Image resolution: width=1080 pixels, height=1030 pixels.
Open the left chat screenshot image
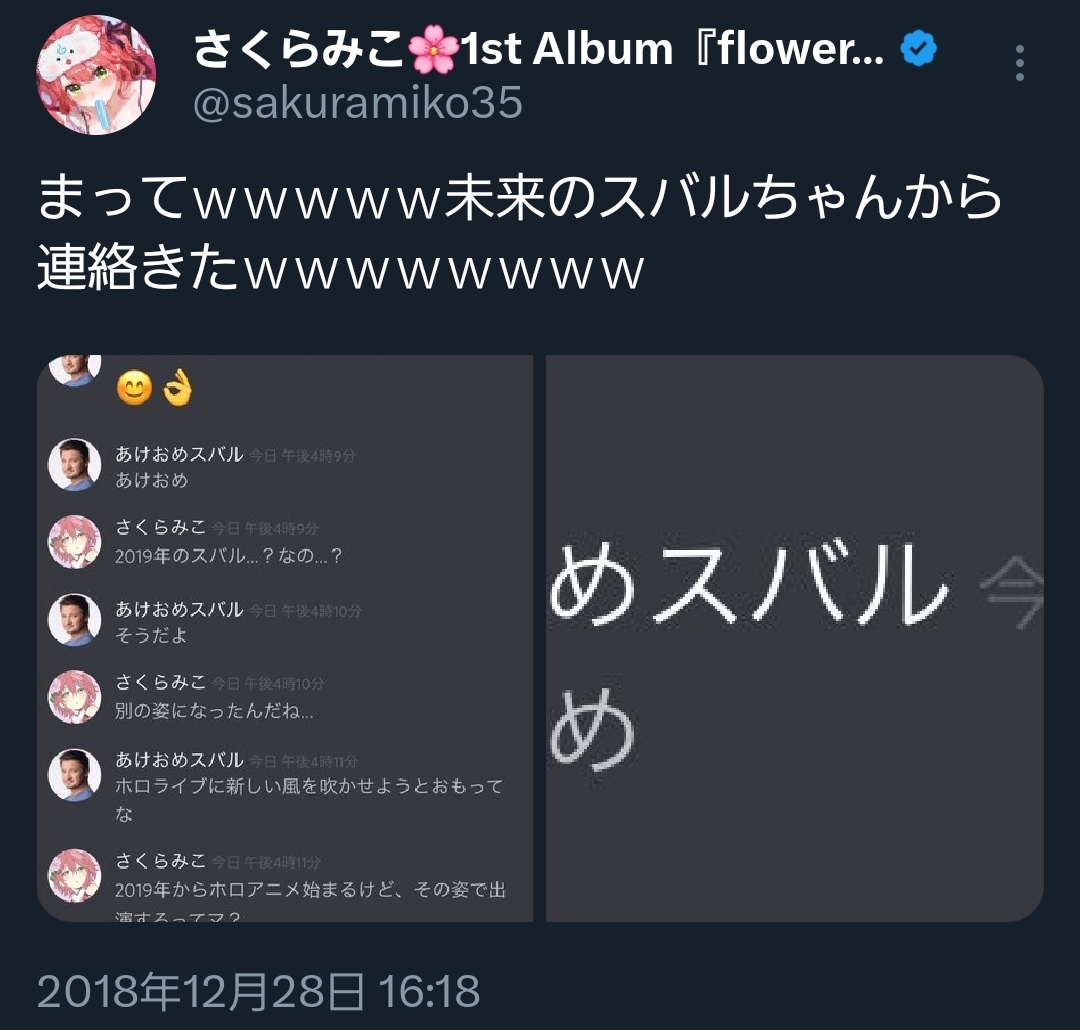pyautogui.click(x=285, y=638)
